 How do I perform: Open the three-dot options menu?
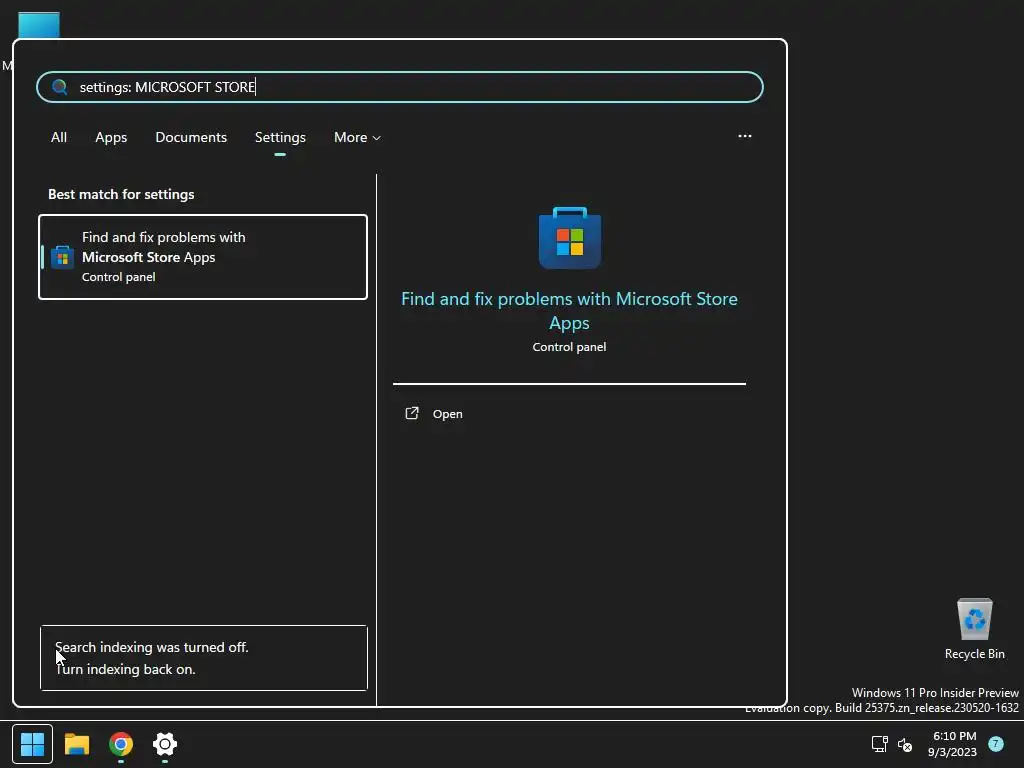744,136
